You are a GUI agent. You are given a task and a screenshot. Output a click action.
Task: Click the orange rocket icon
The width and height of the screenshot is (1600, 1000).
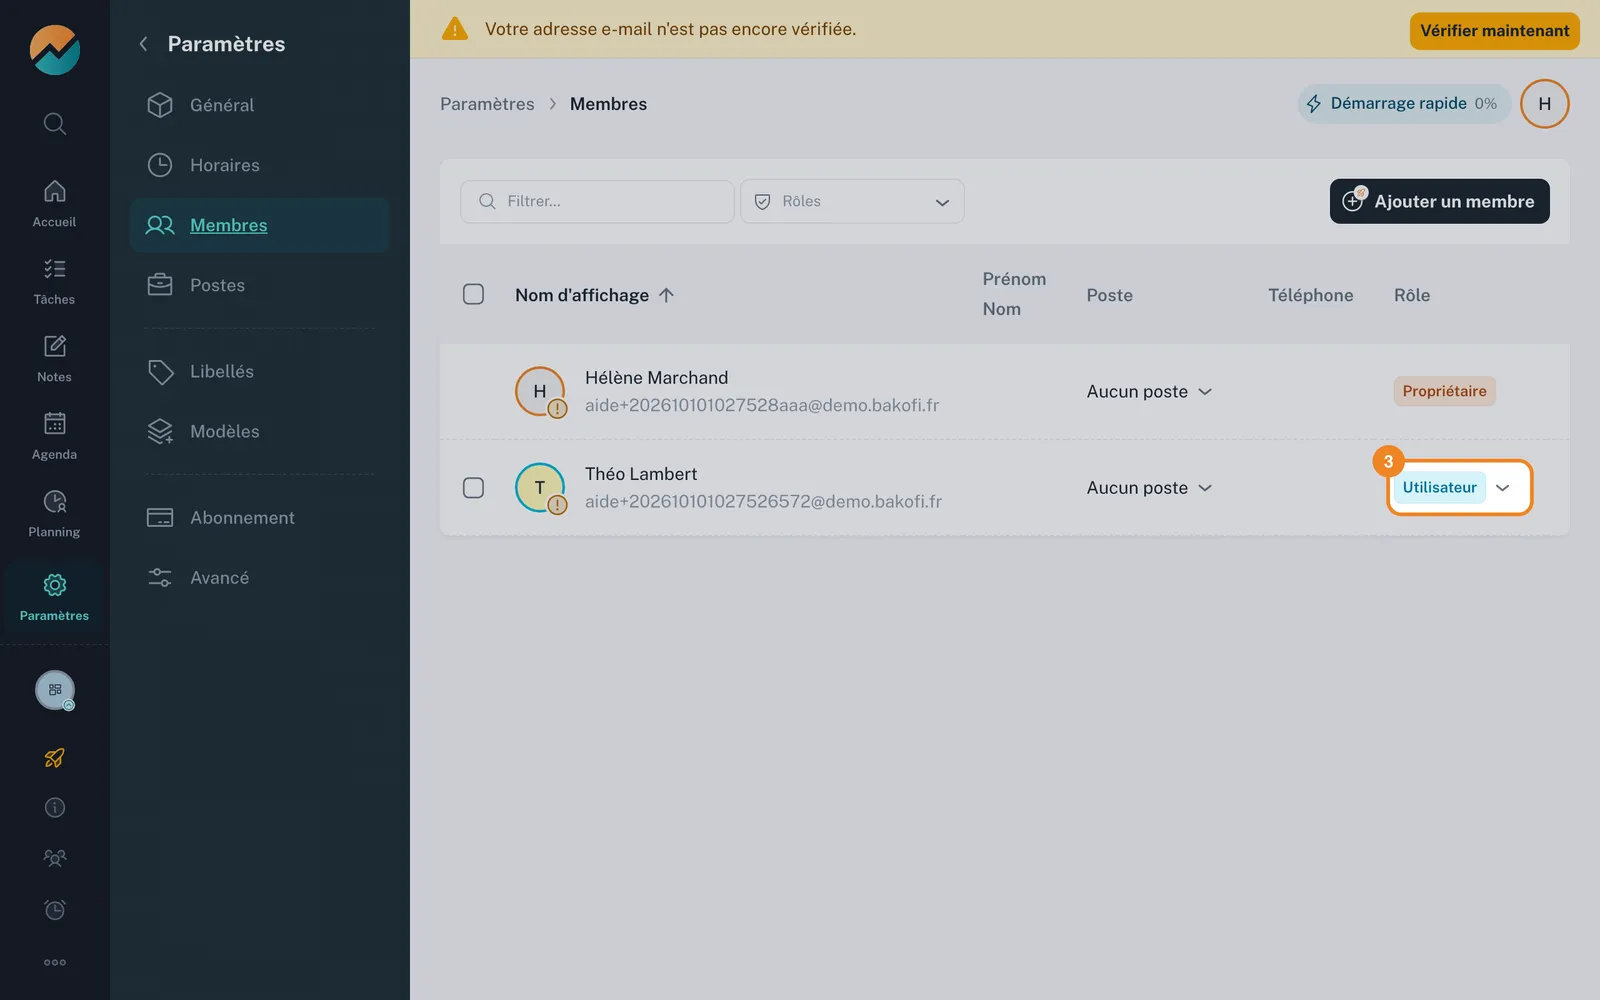pyautogui.click(x=55, y=758)
